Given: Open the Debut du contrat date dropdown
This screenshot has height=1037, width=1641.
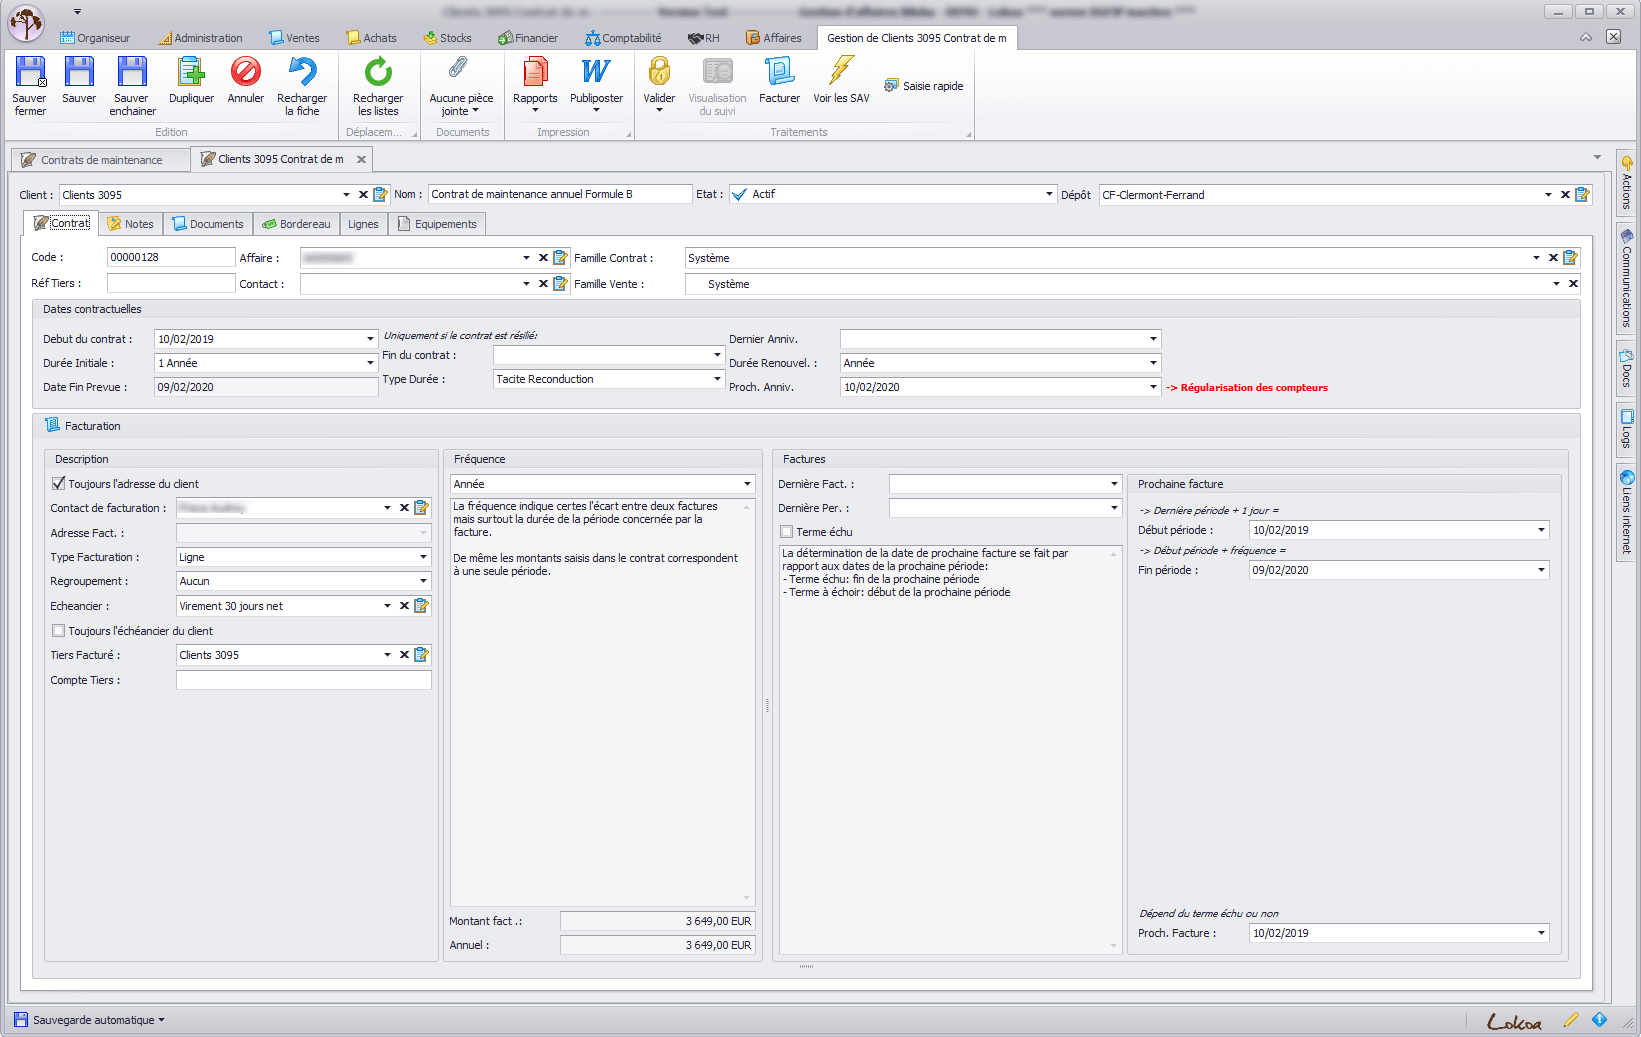Looking at the screenshot, I should (370, 339).
